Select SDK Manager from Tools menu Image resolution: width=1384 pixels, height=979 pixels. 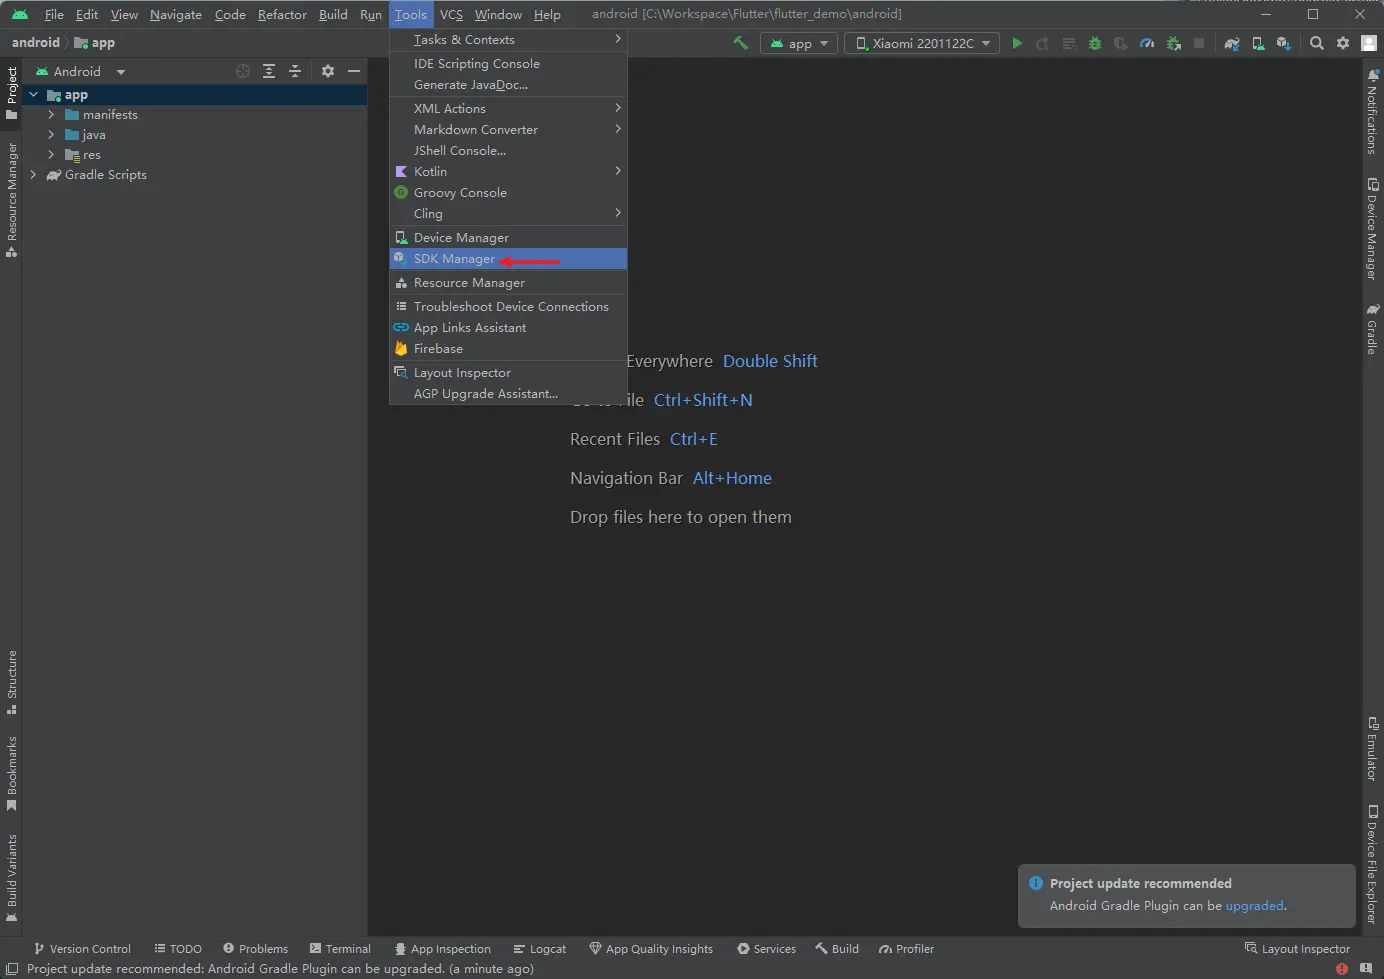click(x=454, y=259)
